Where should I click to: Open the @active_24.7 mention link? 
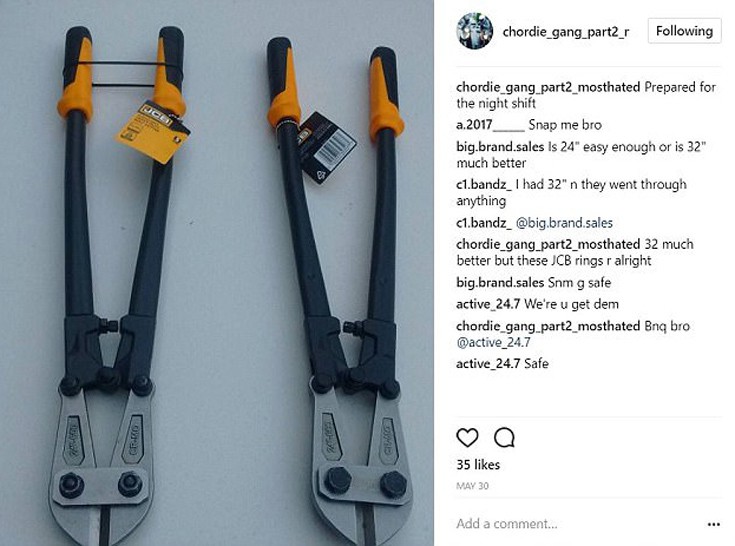click(x=493, y=343)
